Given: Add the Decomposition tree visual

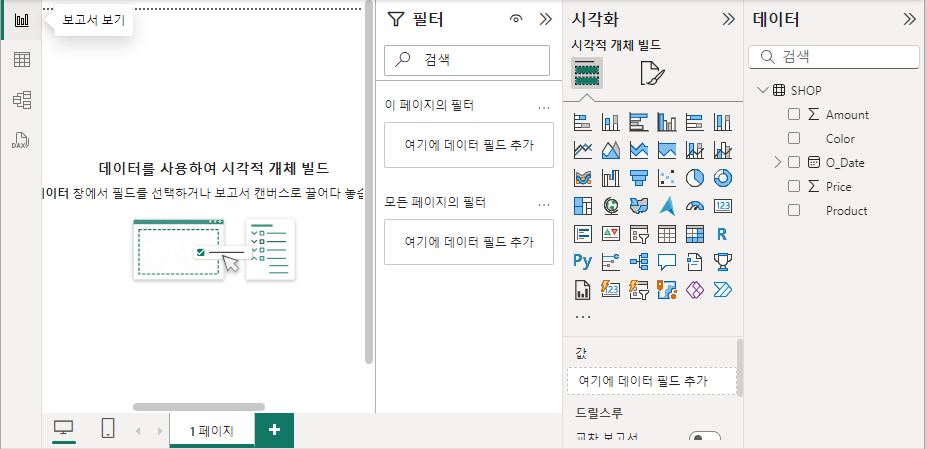Looking at the screenshot, I should [x=639, y=261].
